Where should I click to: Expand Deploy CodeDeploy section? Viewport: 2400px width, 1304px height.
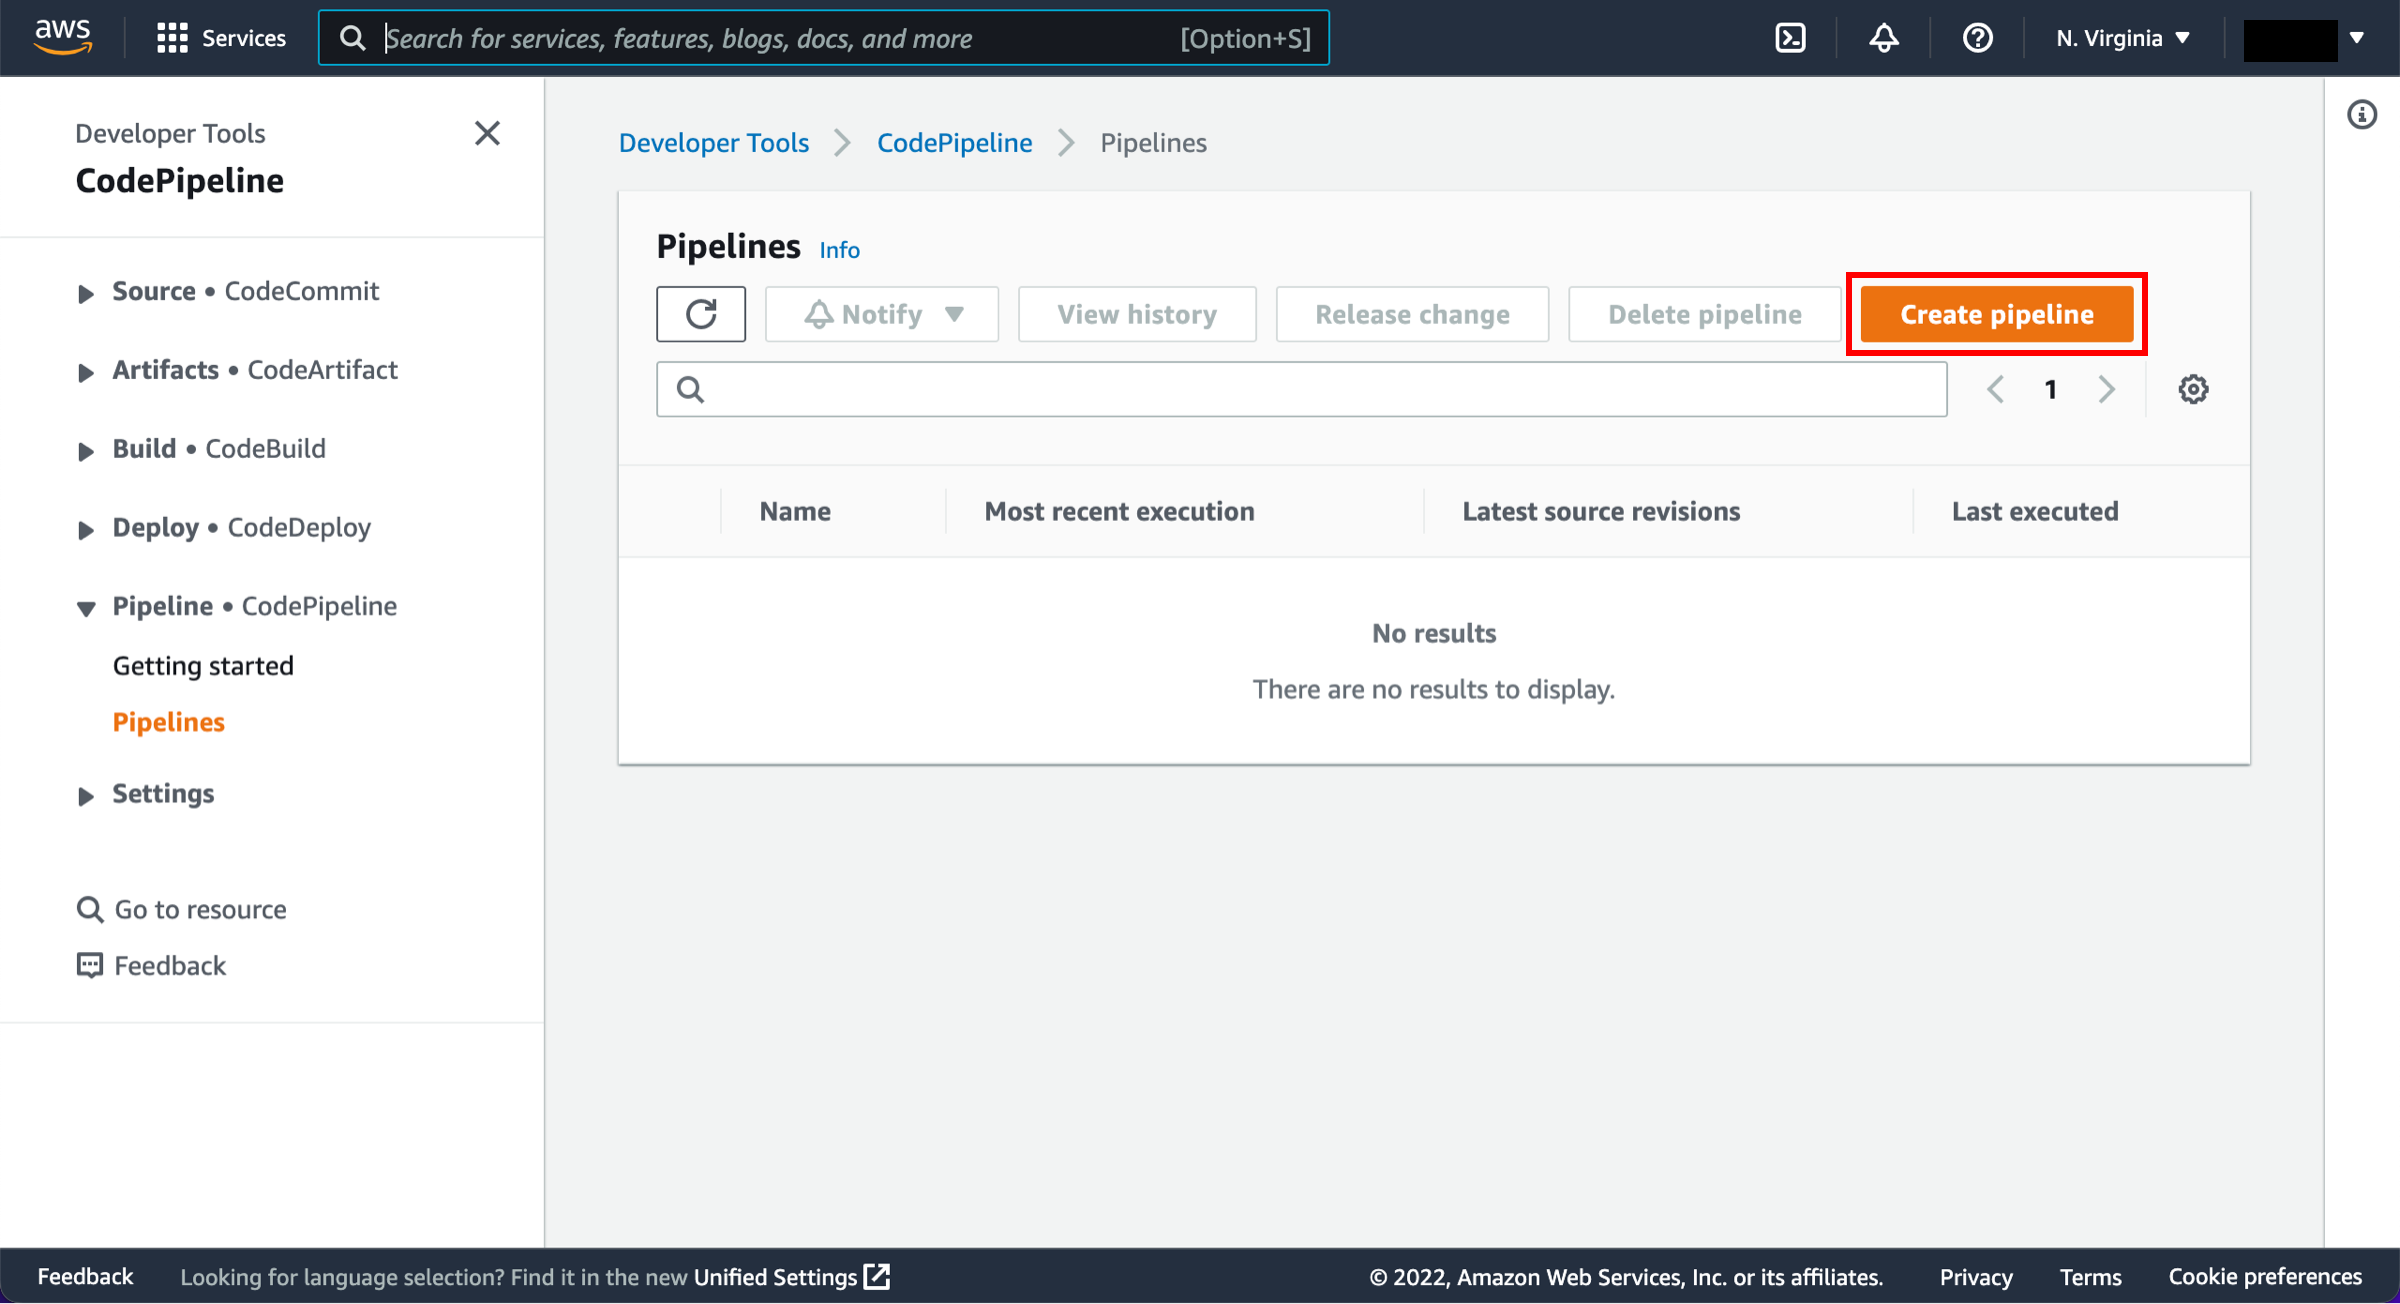[x=86, y=530]
